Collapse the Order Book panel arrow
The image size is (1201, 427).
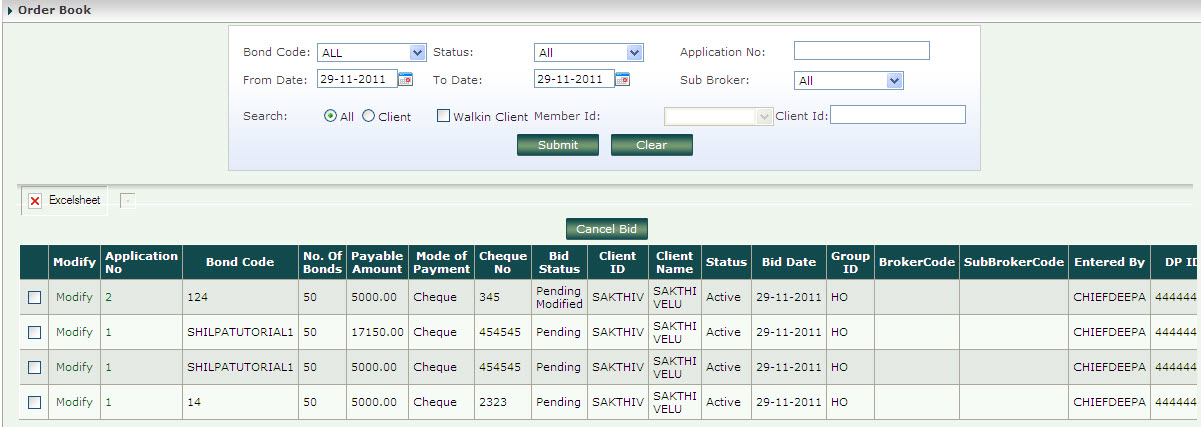click(x=9, y=10)
